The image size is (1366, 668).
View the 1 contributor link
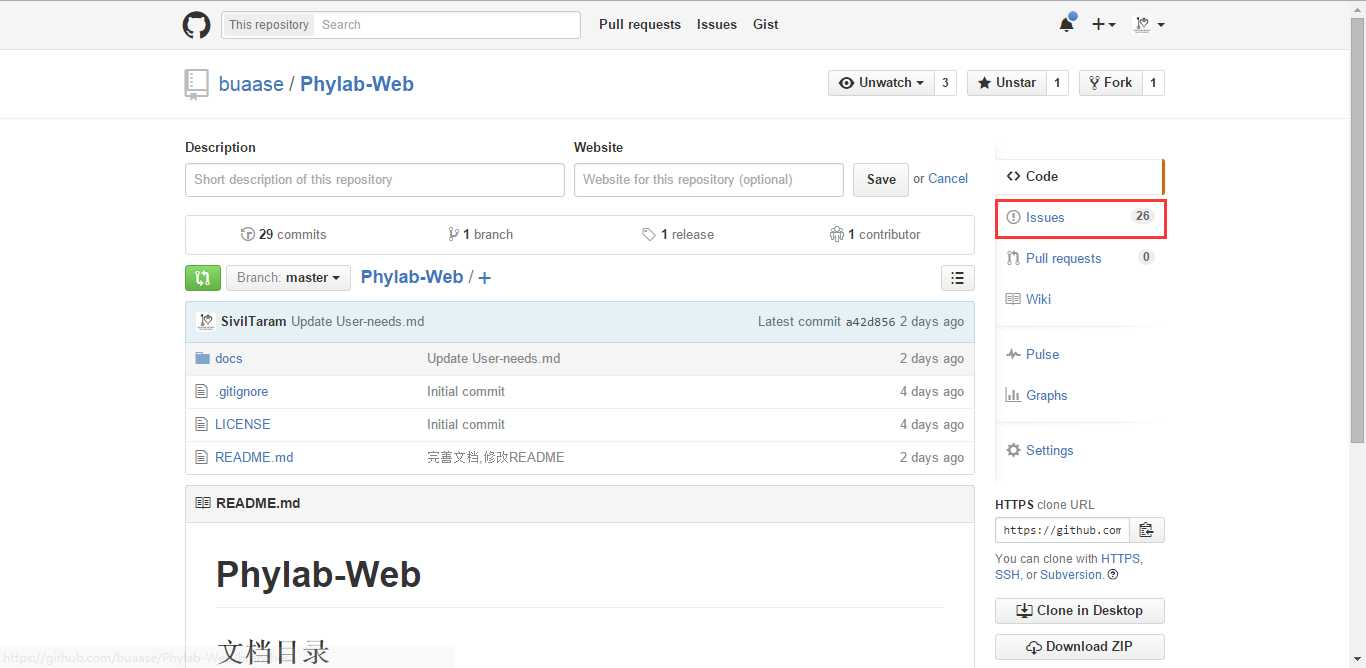coord(875,234)
